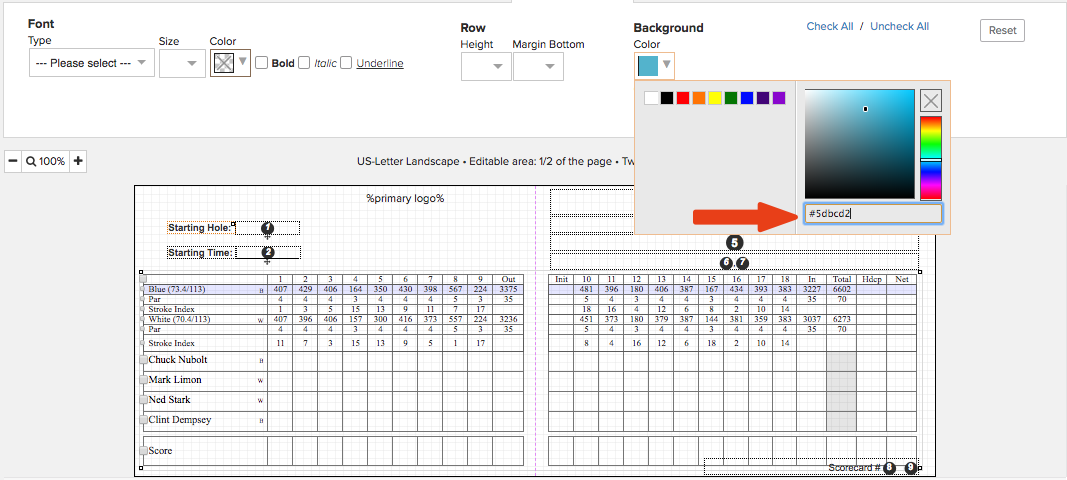Open the Row Height dropdown
Screen dimensions: 1067x480
click(x=486, y=66)
